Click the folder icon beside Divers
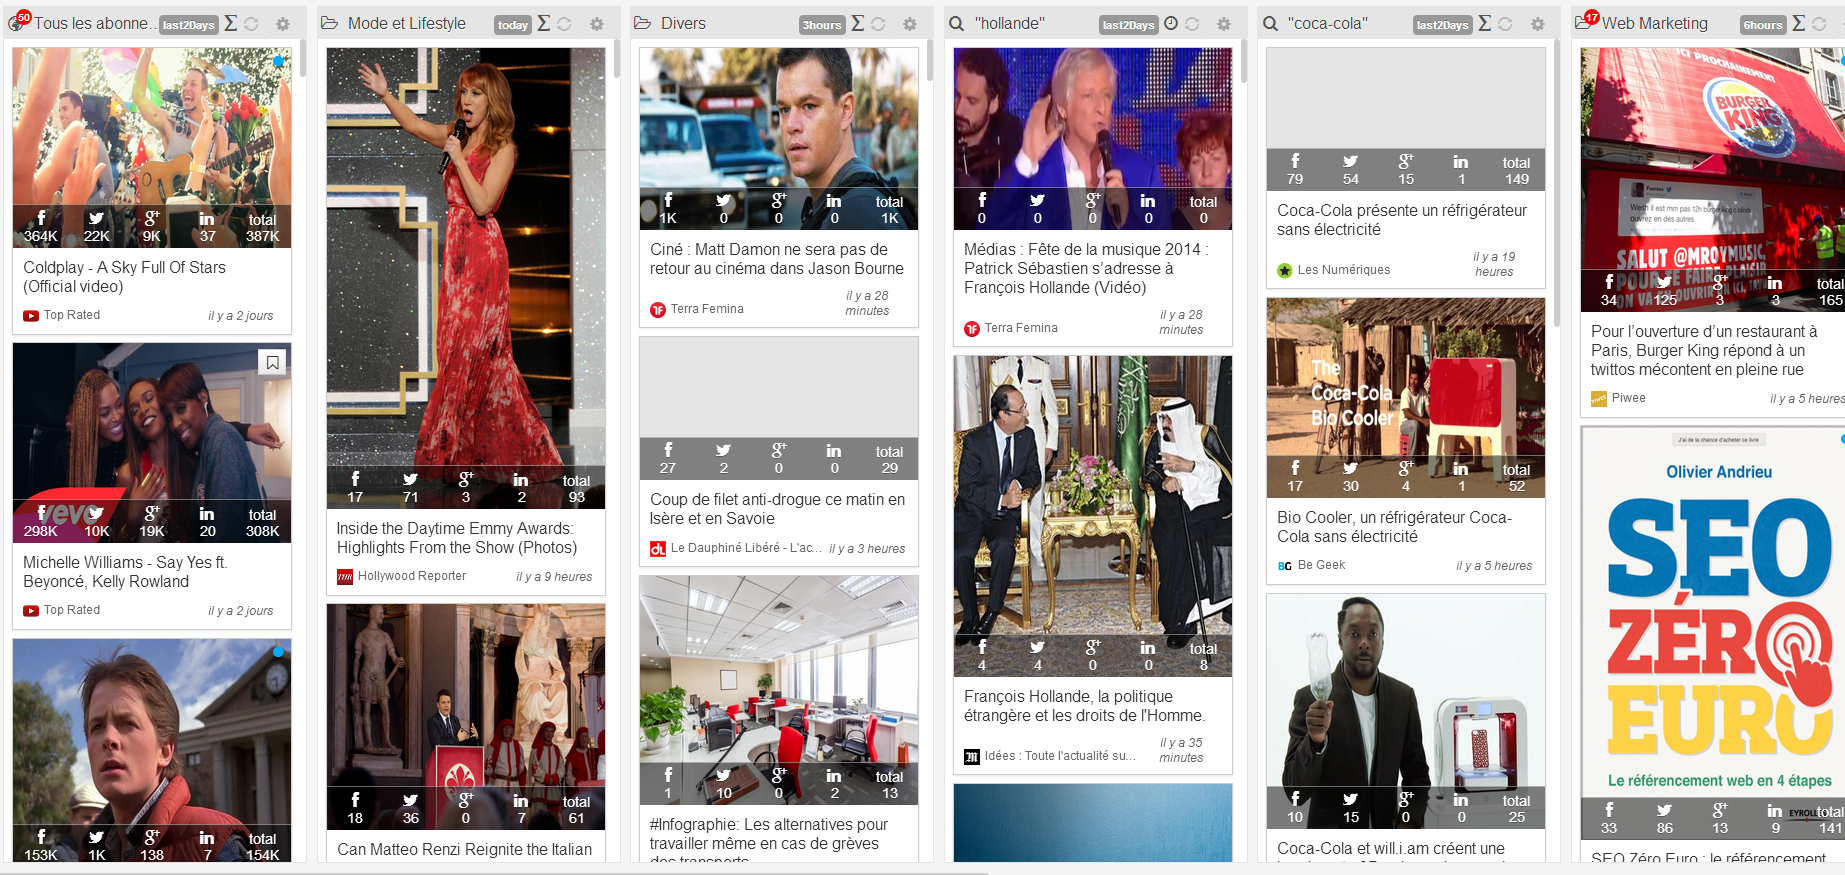The width and height of the screenshot is (1845, 875). pyautogui.click(x=642, y=23)
